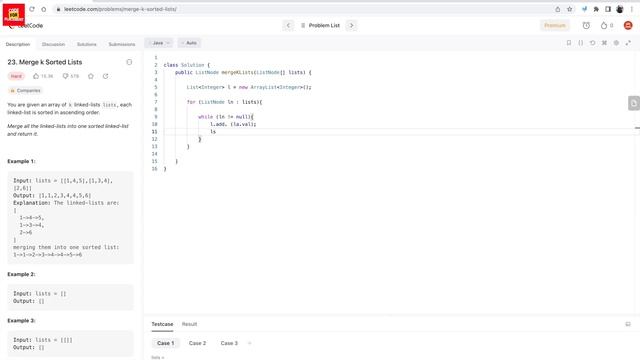
Task: Open the notes side handle
Action: click(634, 103)
